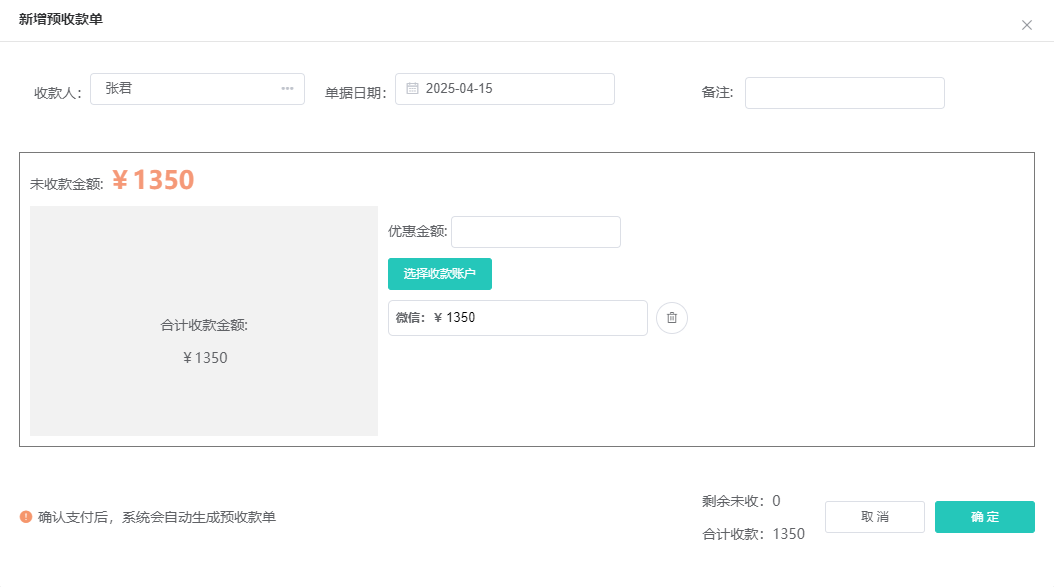Image resolution: width=1054 pixels, height=587 pixels.
Task: Click the 合计收款 1350 summary text
Action: pyautogui.click(x=753, y=534)
